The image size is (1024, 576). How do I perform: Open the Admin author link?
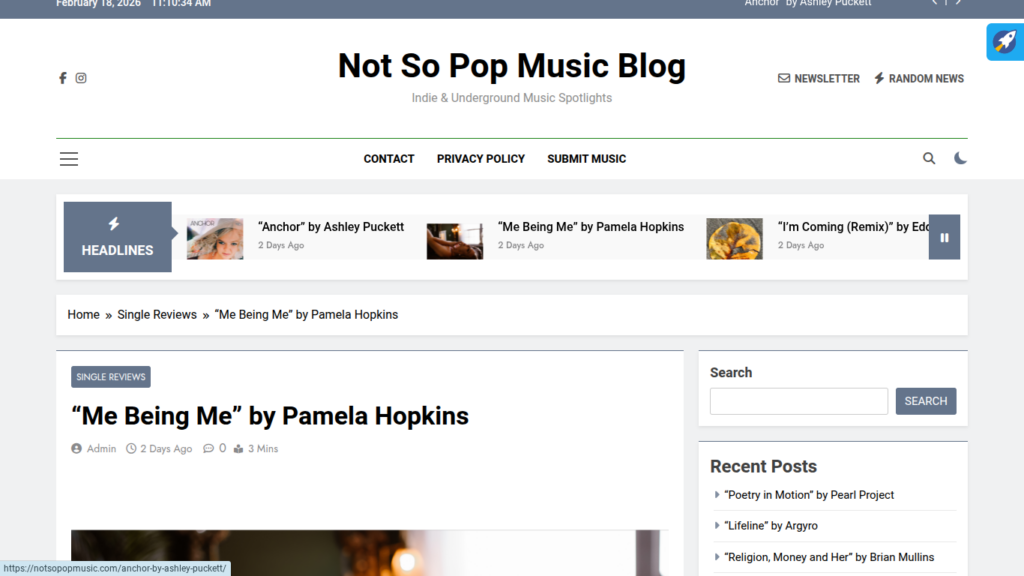pos(101,449)
